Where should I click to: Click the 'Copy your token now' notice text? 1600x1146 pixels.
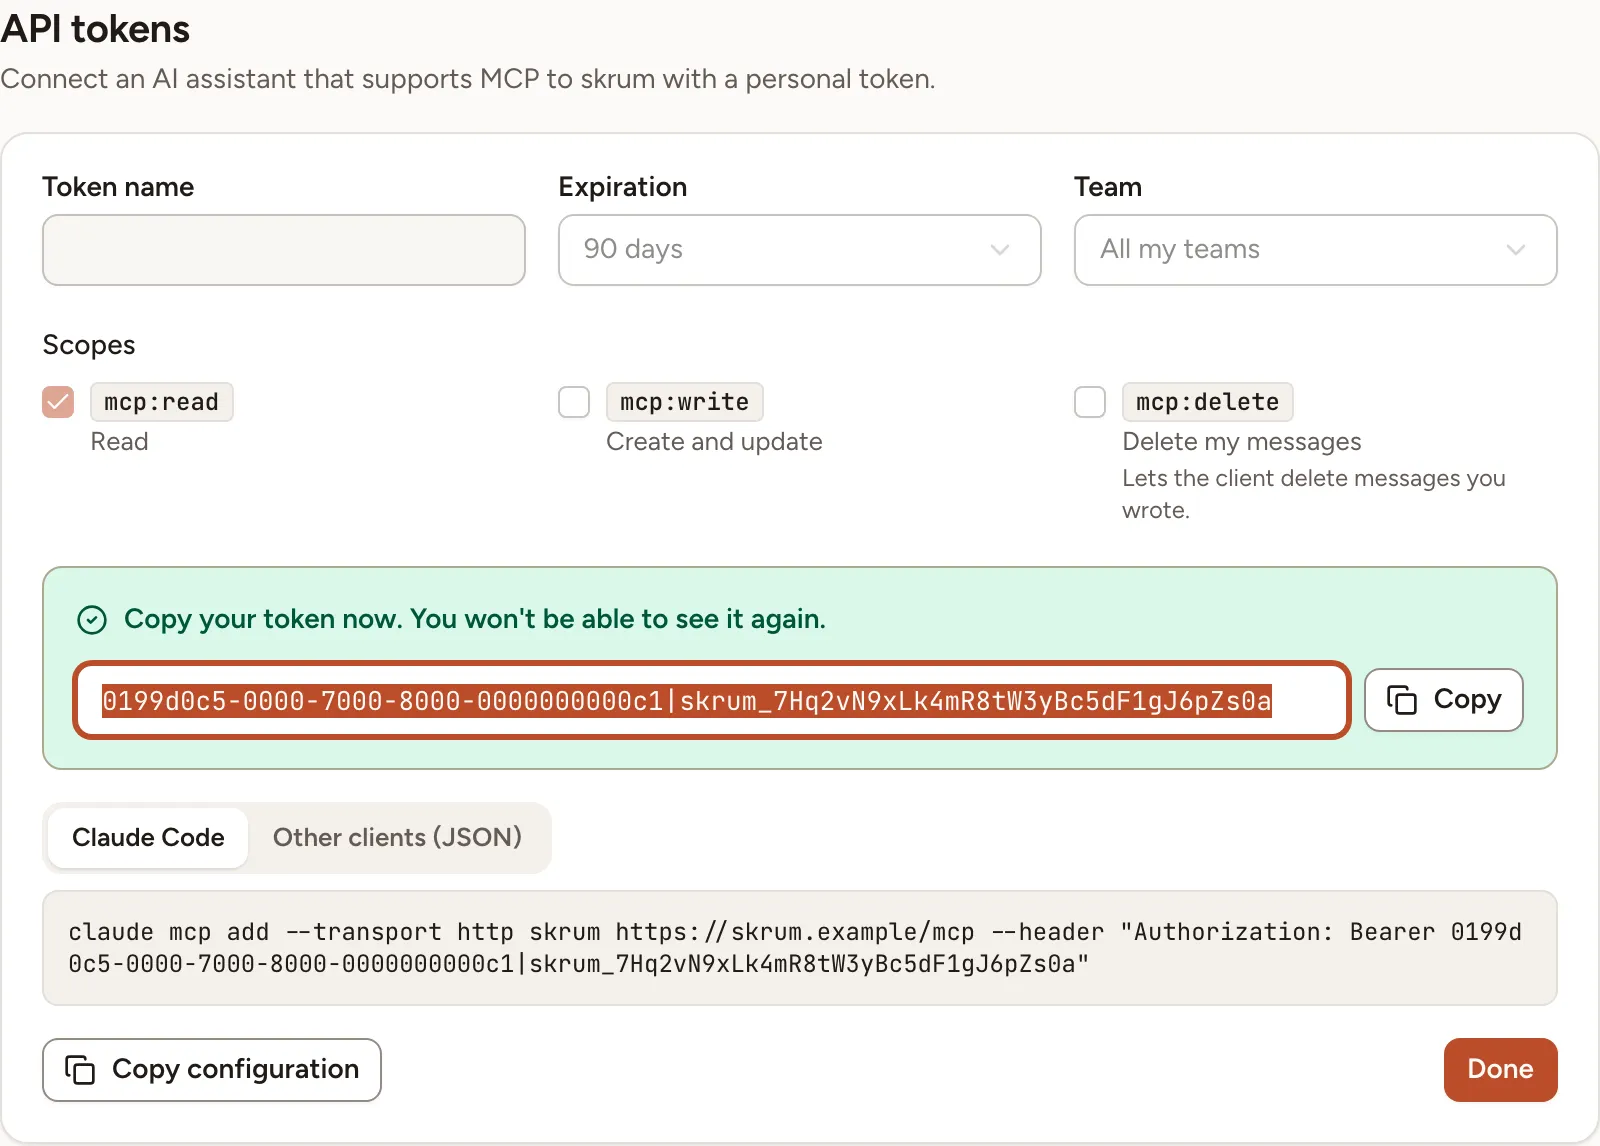[x=475, y=620]
